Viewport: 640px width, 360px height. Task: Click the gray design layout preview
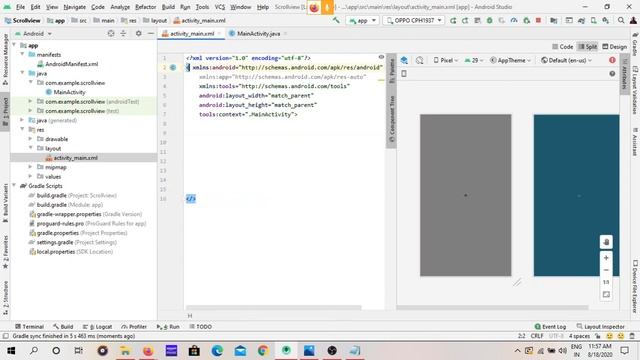[466, 195]
